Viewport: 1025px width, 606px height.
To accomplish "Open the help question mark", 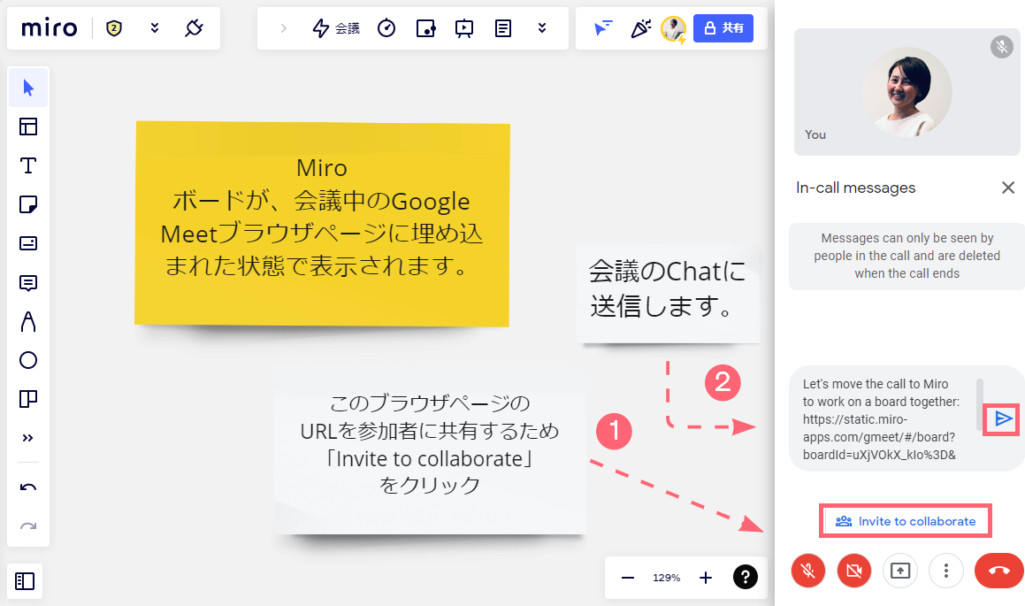I will pos(745,577).
